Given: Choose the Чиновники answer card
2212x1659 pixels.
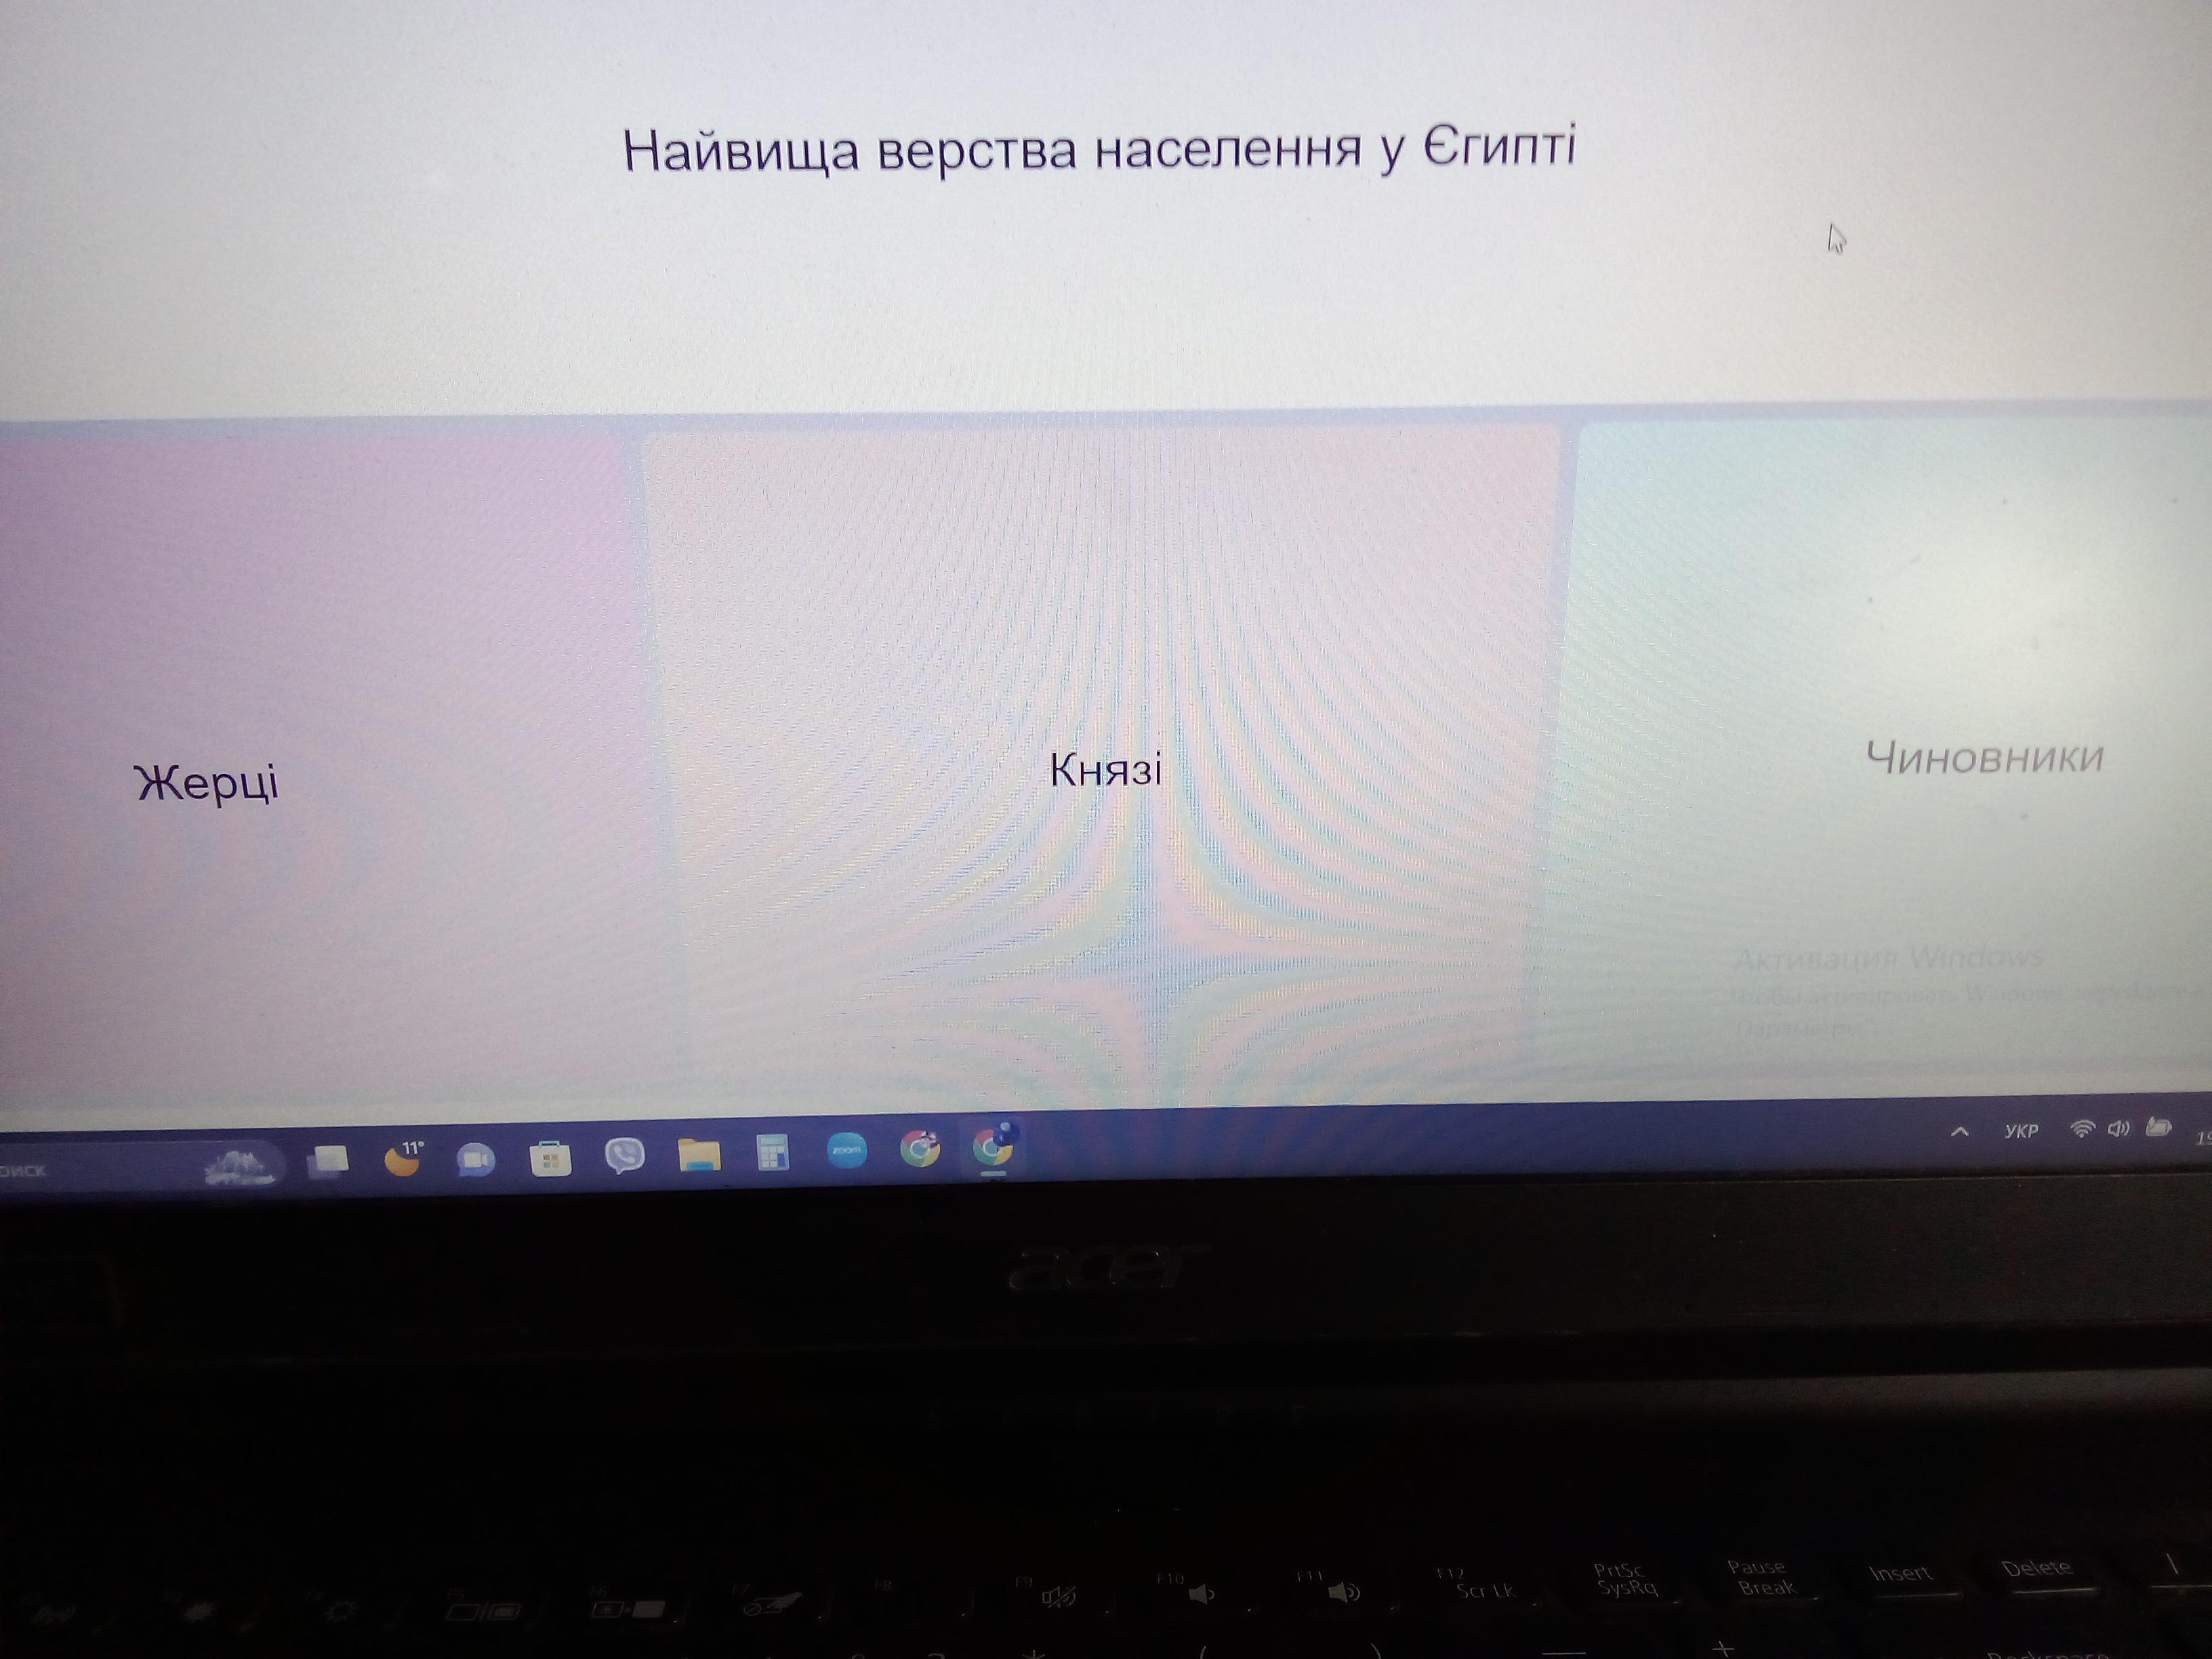Looking at the screenshot, I should tap(1984, 758).
